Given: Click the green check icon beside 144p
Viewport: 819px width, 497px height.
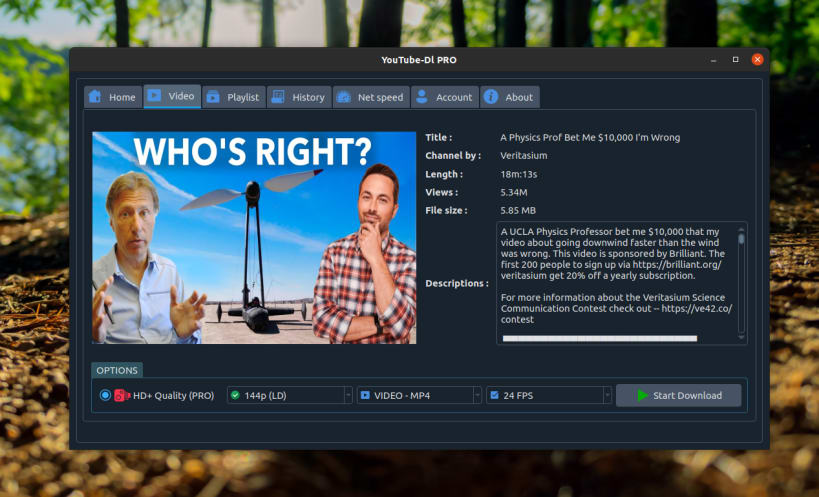Looking at the screenshot, I should click(x=235, y=395).
